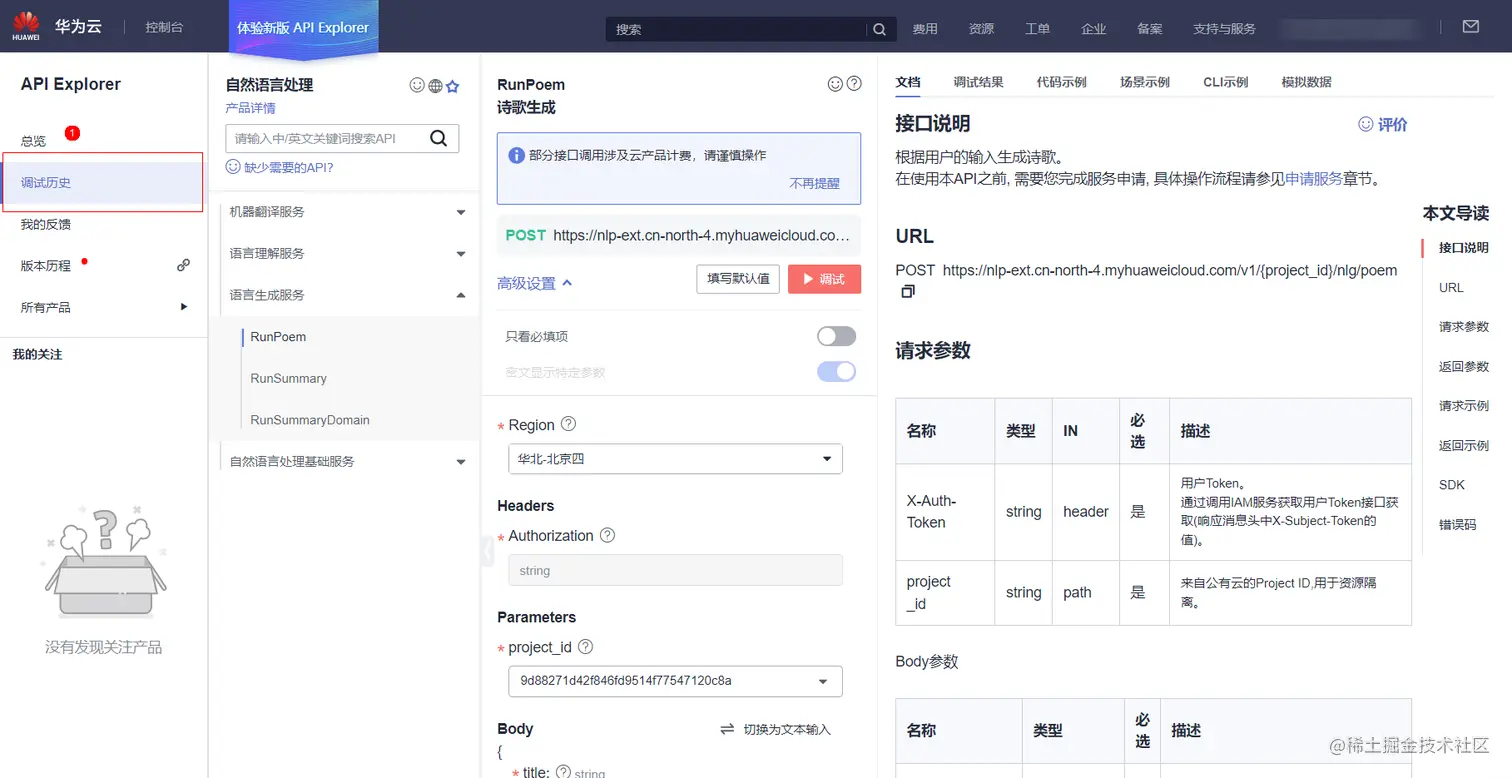1512x778 pixels.
Task: Expand the 所有产品 submenu arrow
Action: click(183, 306)
